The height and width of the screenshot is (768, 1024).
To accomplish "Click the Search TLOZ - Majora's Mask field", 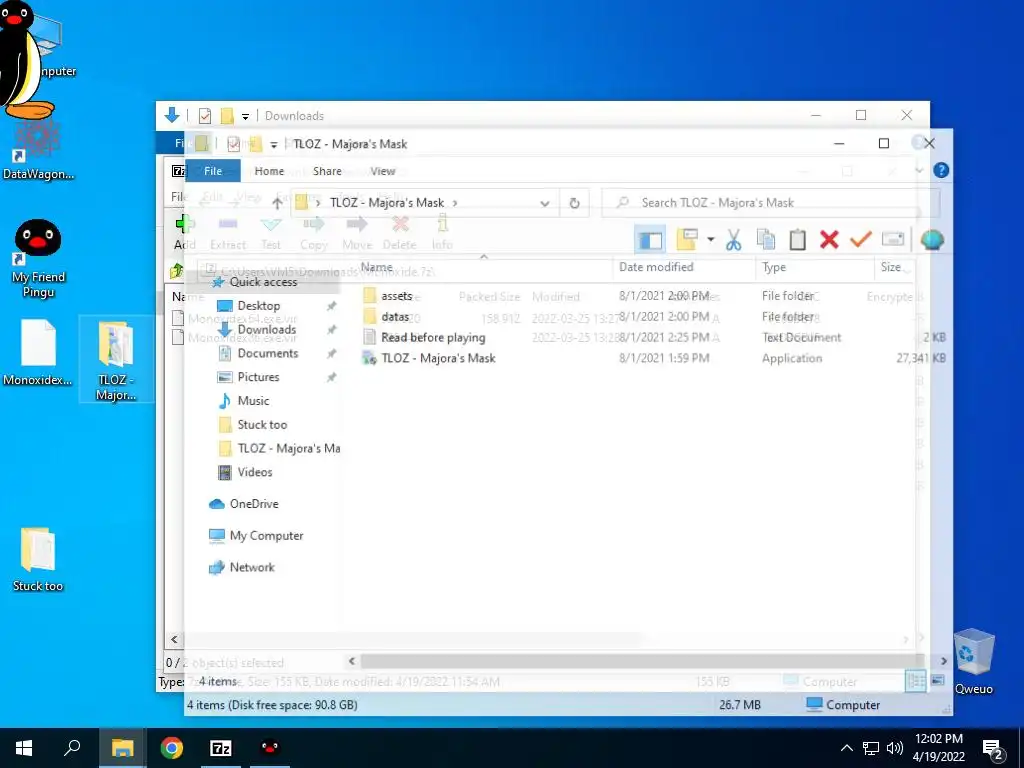I will pos(769,203).
